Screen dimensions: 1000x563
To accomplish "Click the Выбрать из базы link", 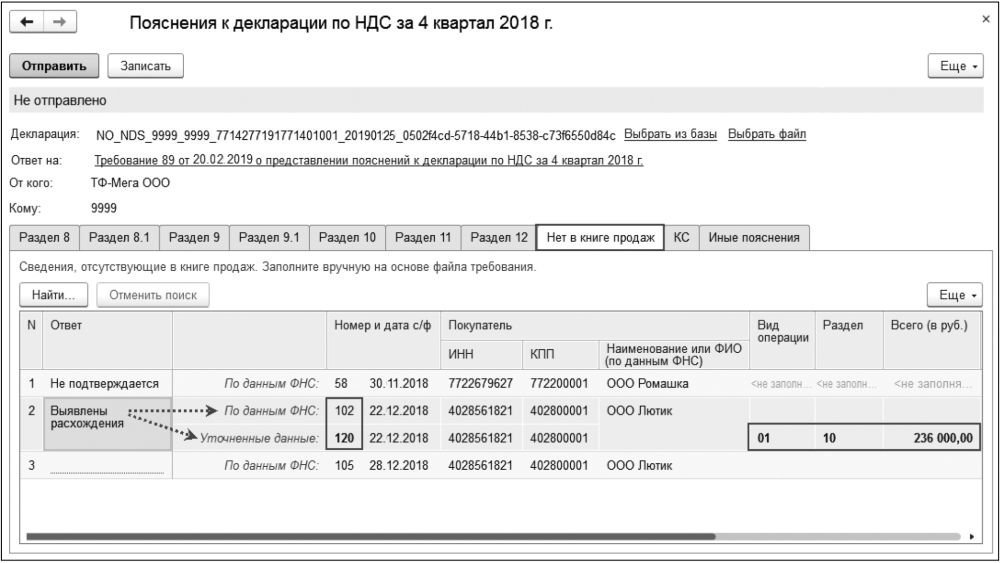I will point(670,135).
